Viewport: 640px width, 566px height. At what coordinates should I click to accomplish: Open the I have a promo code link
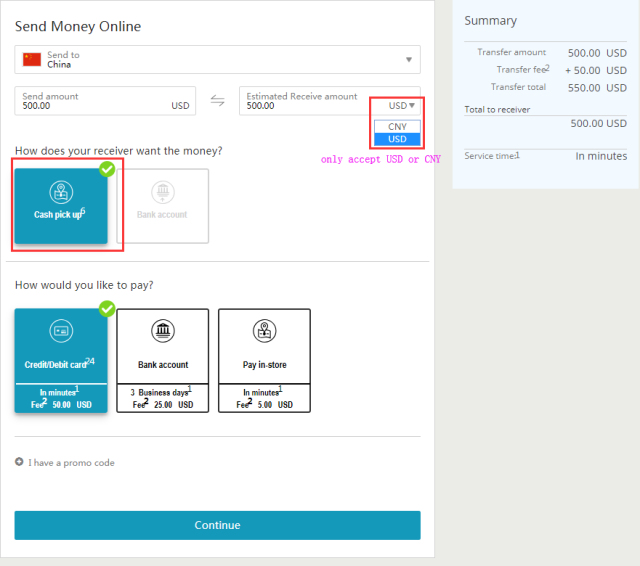point(71,463)
